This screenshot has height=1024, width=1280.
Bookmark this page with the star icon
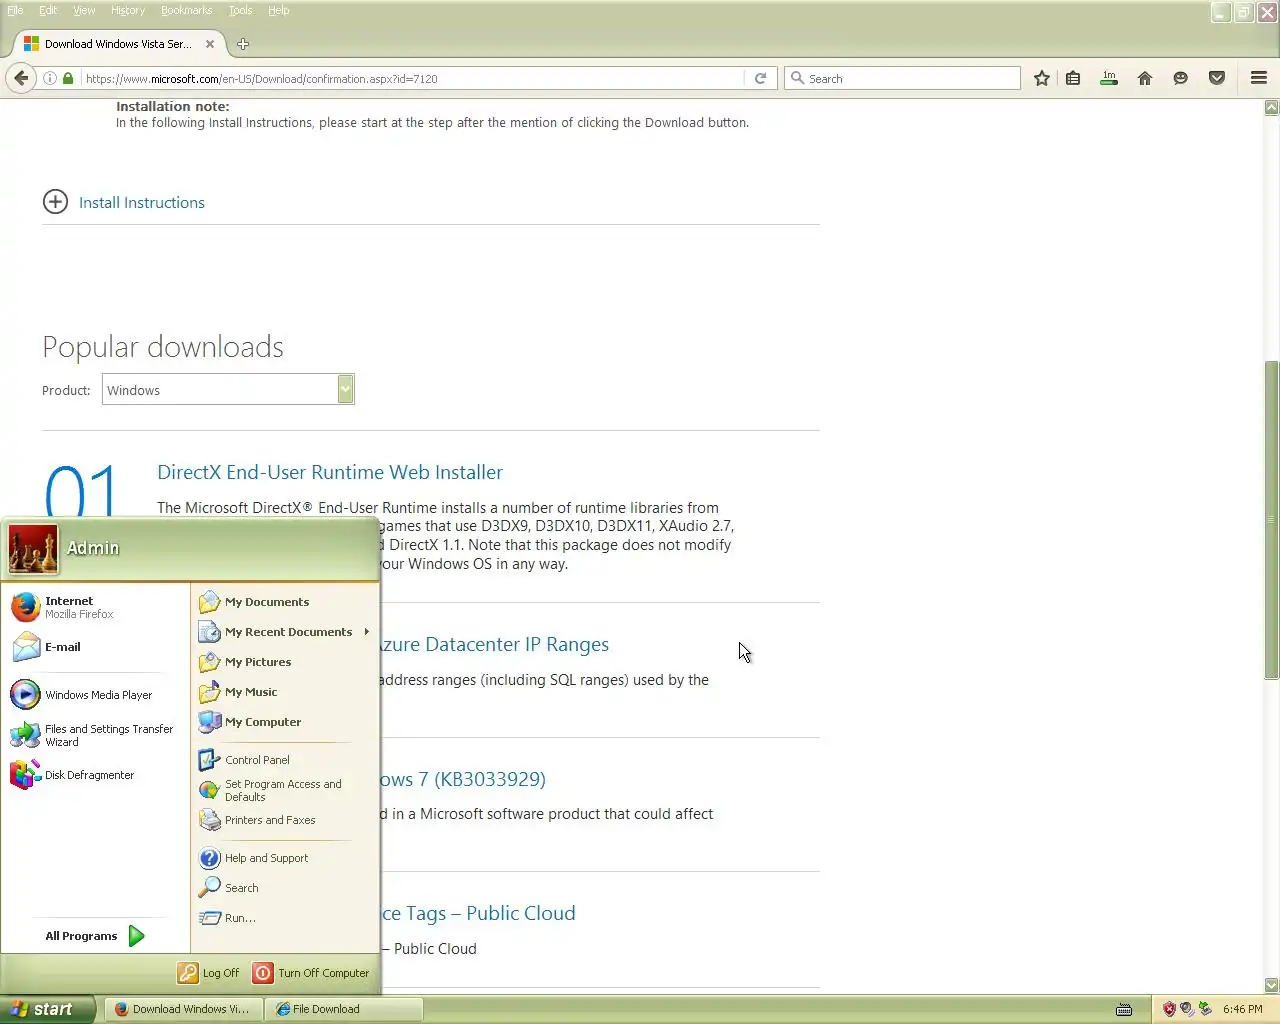(1042, 78)
